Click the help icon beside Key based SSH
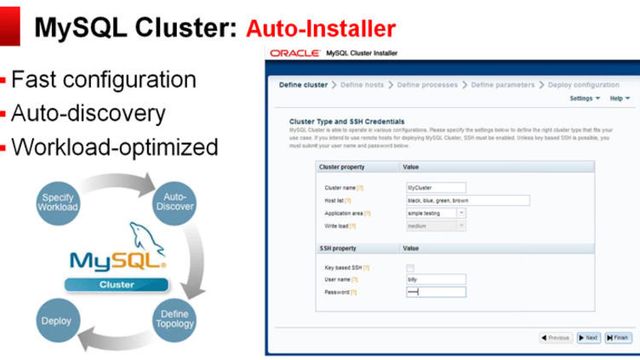640x360 pixels. pos(366,268)
